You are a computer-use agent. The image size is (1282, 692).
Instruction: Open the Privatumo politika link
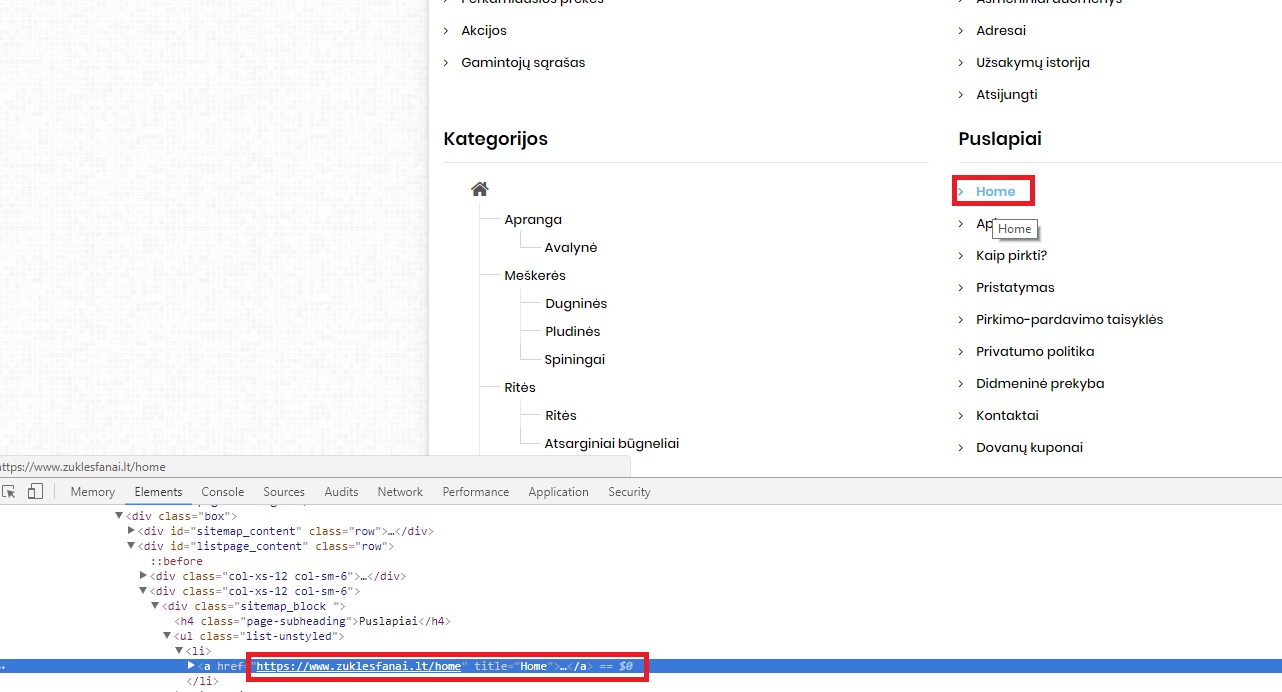pyautogui.click(x=1035, y=351)
